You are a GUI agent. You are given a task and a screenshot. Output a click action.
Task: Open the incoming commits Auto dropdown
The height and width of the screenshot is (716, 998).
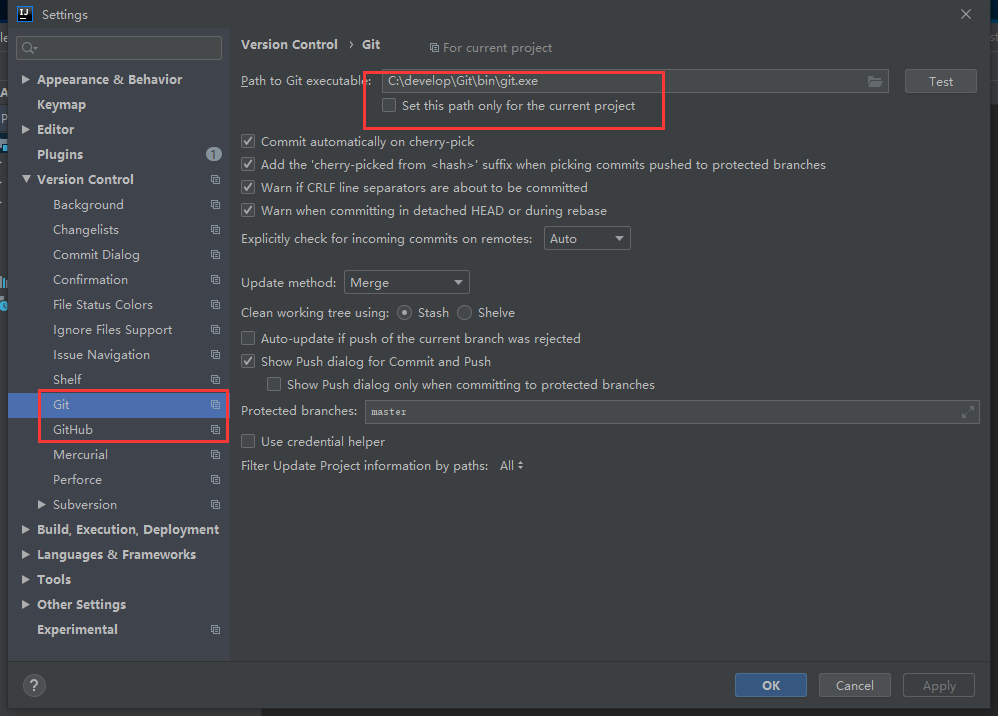click(587, 239)
